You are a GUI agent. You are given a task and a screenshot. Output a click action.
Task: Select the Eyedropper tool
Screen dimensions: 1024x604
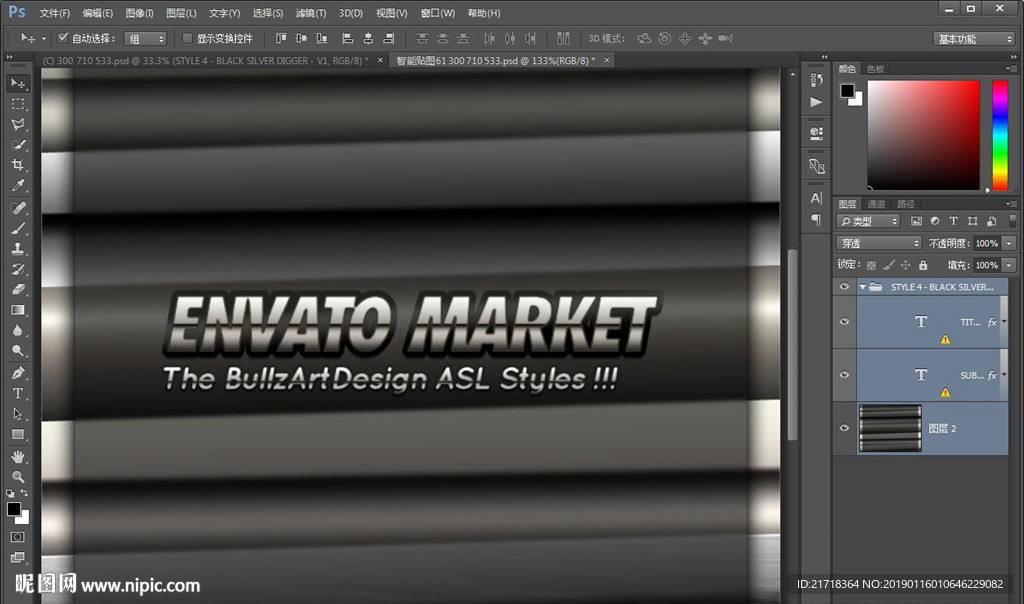18,187
